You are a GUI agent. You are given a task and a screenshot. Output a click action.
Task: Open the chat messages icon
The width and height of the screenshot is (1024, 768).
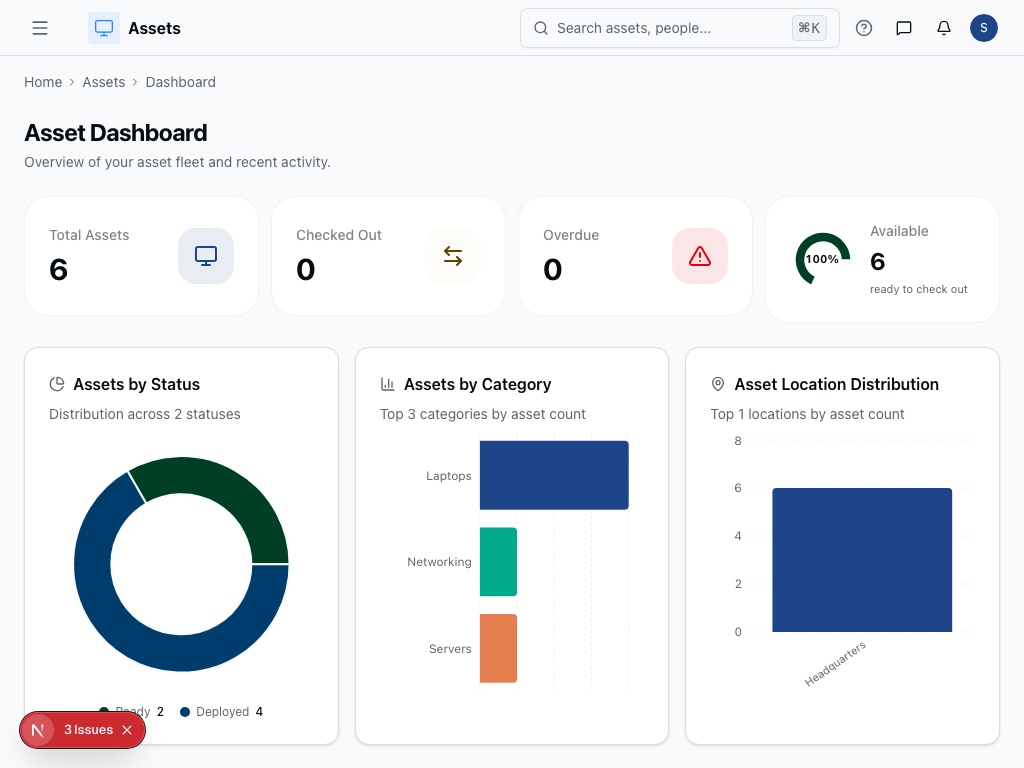(x=904, y=28)
